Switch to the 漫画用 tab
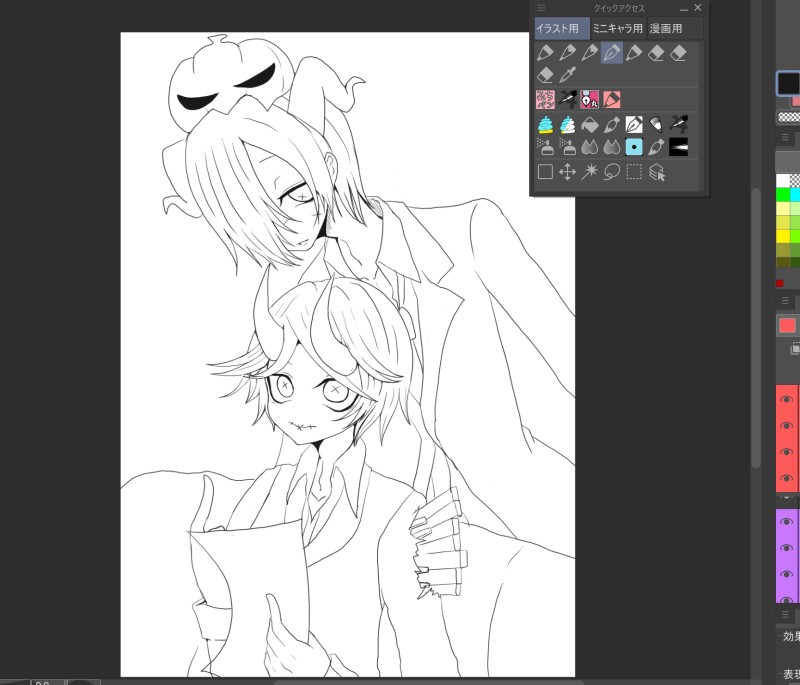 pyautogui.click(x=674, y=29)
